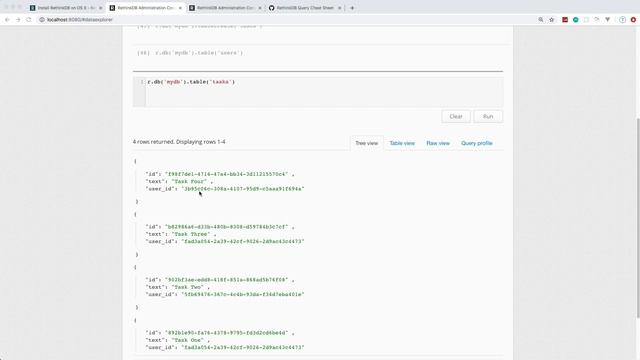Screen dimensions: 640x360
Task: Open the red square extension icon
Action: click(x=565, y=20)
